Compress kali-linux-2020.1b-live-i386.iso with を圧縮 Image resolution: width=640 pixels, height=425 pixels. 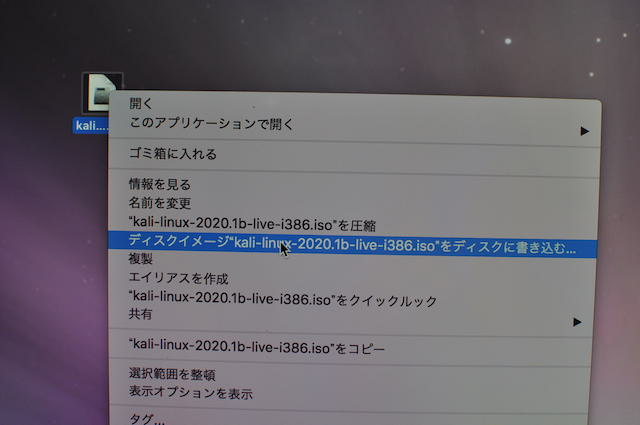pos(353,224)
